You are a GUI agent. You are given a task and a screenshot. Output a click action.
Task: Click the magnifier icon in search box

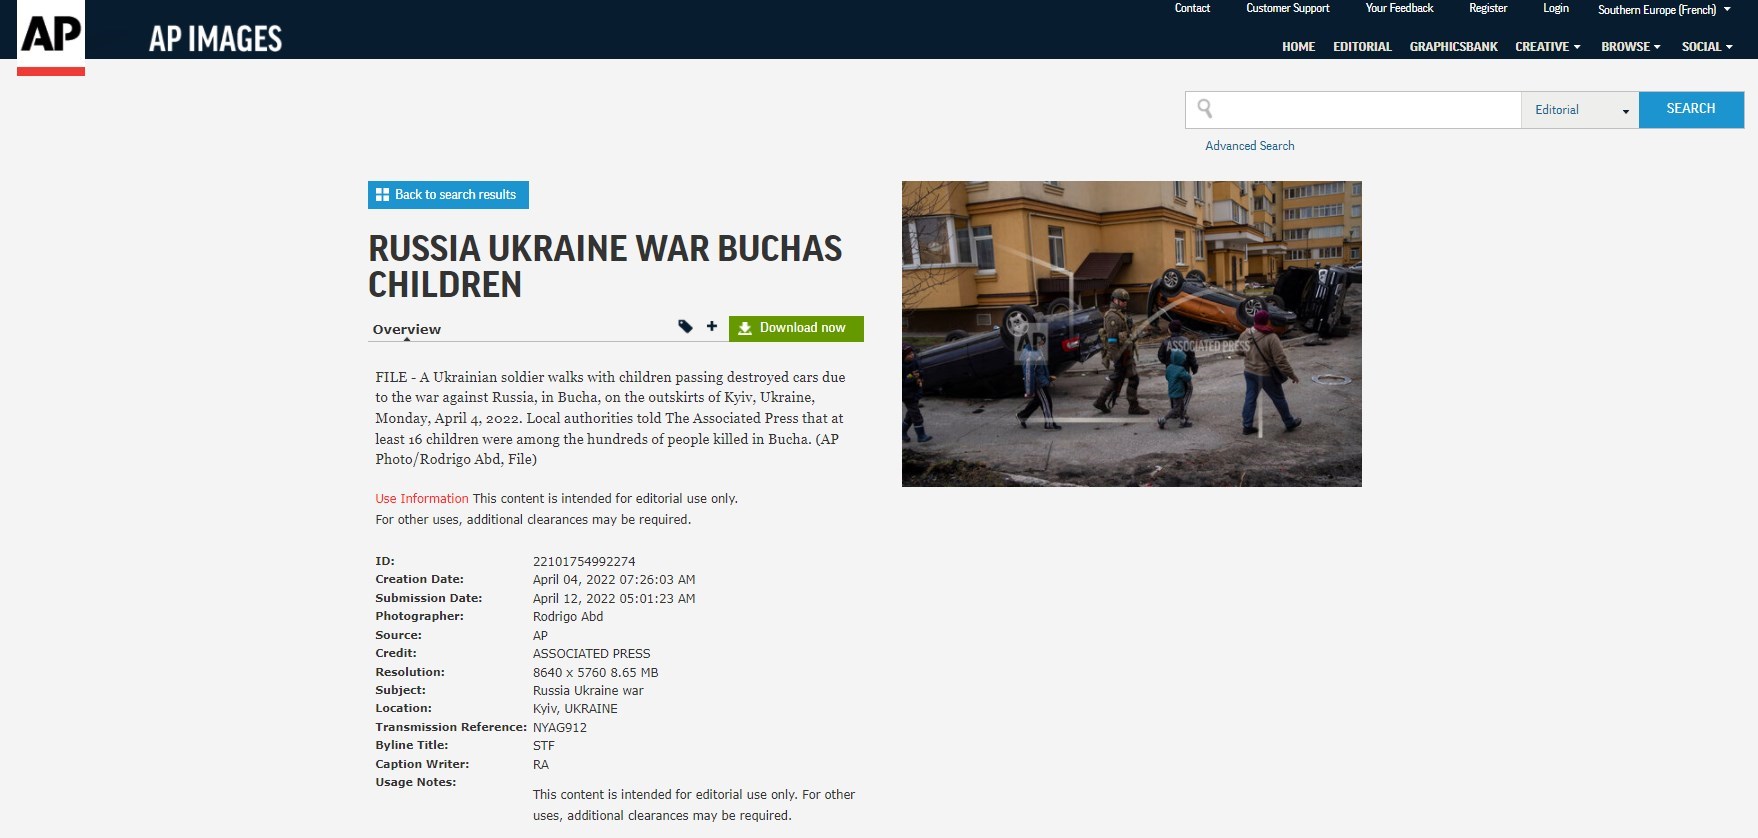click(x=1205, y=108)
